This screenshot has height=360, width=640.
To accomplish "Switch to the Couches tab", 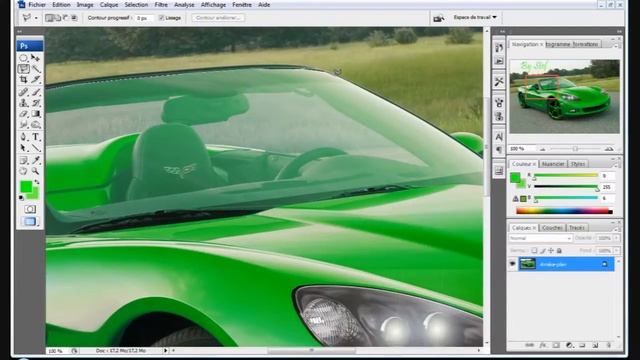I will pos(552,227).
